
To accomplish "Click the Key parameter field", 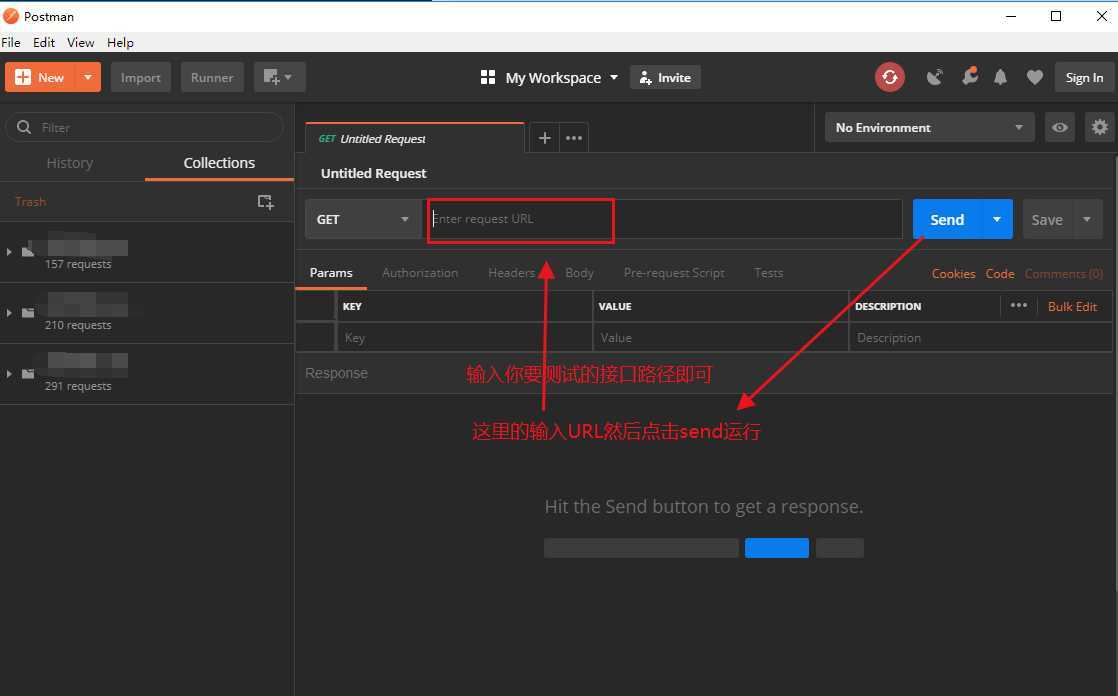I will 464,337.
